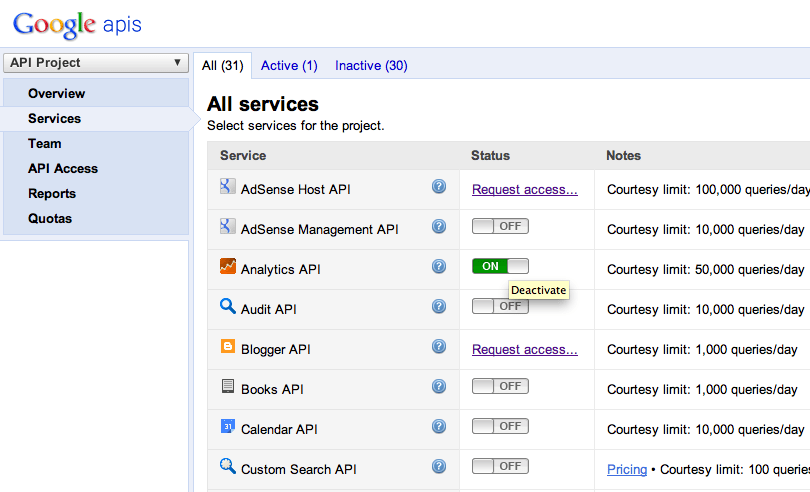Image resolution: width=810 pixels, height=492 pixels.
Task: Click the Custom Search API icon
Action: (228, 466)
